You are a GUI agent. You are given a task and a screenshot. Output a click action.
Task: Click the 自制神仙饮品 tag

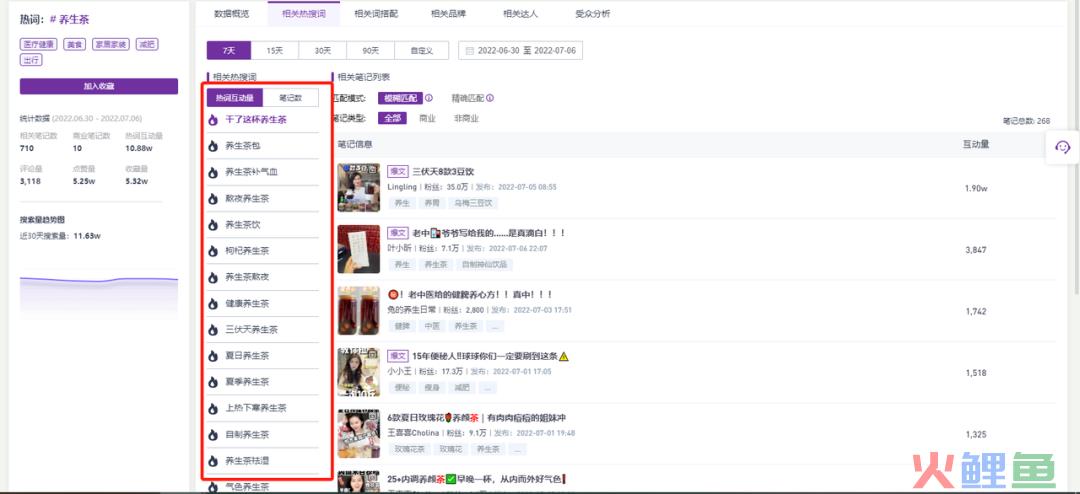tap(485, 265)
